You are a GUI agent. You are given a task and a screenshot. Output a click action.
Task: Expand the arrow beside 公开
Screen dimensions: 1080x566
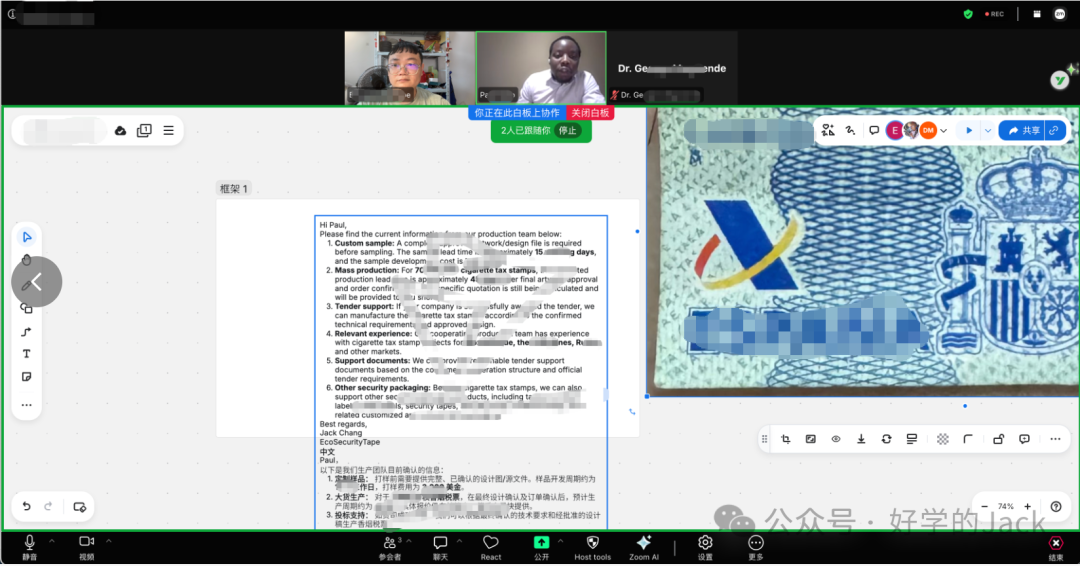[x=560, y=541]
